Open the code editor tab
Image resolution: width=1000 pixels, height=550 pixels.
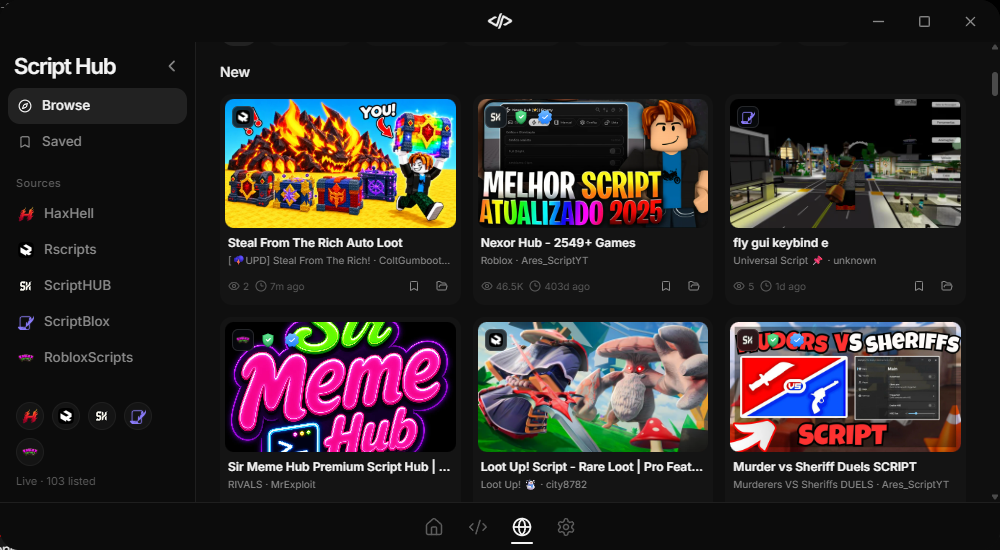coord(478,527)
